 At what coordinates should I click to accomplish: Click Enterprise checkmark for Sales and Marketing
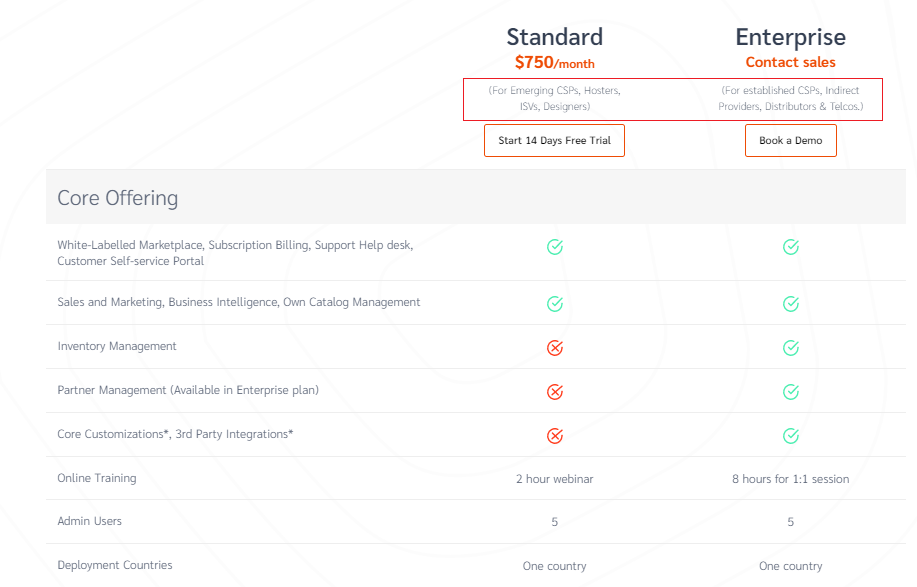click(x=791, y=304)
